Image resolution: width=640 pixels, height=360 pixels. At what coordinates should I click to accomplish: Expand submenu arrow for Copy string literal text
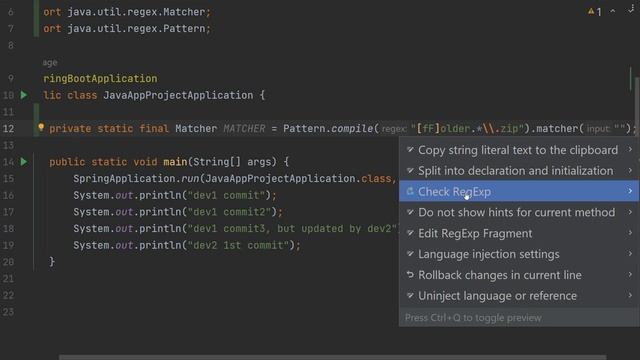click(x=630, y=149)
